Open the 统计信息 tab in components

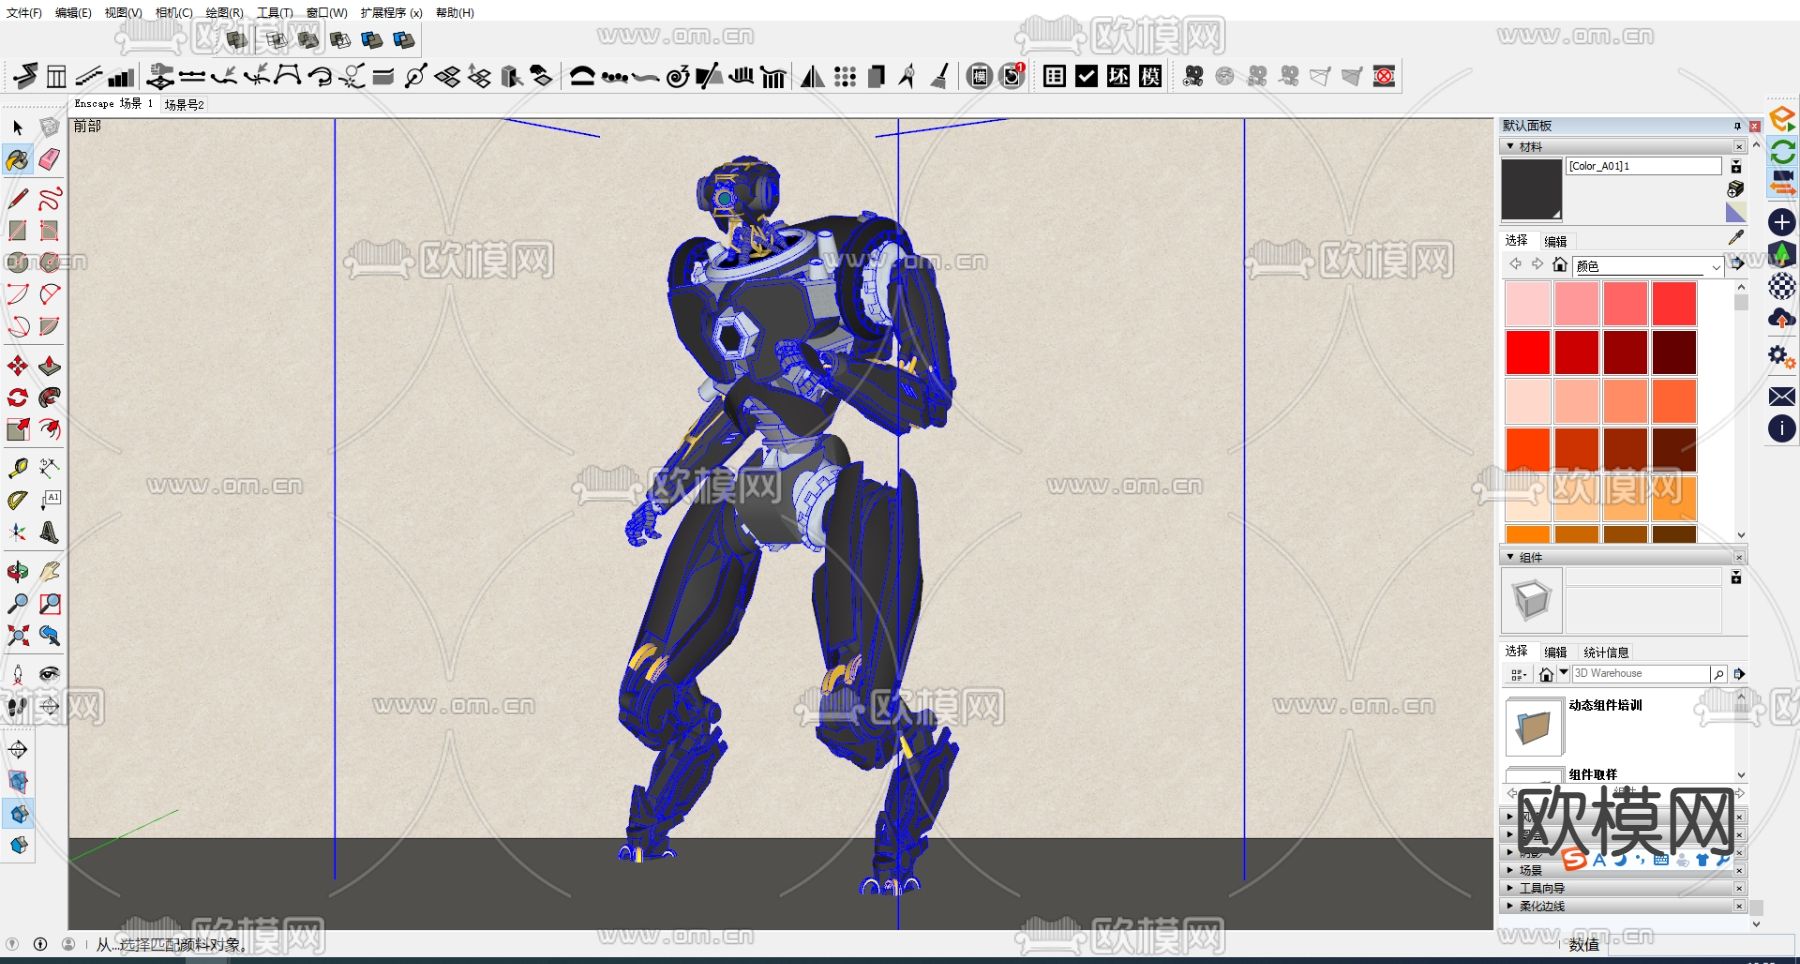click(x=1606, y=652)
